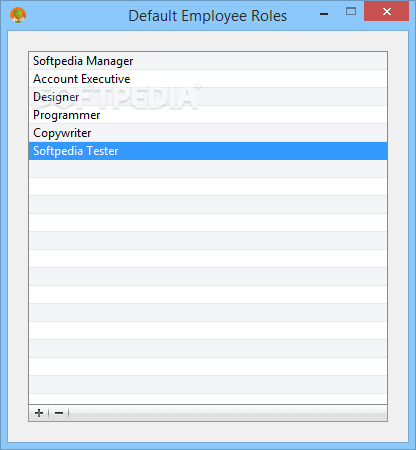Viewport: 416px width, 450px height.
Task: Highlight the Softpedia Tester row
Action: tap(208, 151)
